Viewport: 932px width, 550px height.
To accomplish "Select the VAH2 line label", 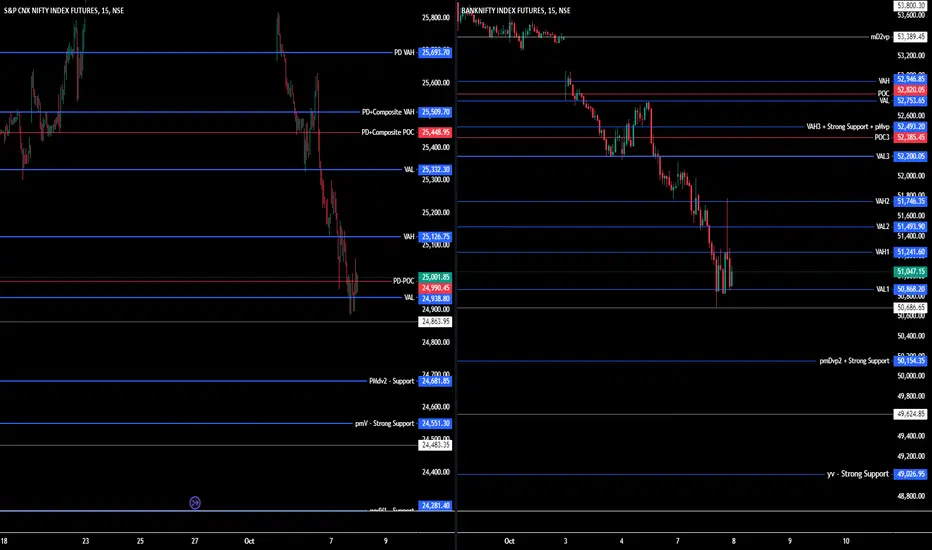I will [882, 201].
